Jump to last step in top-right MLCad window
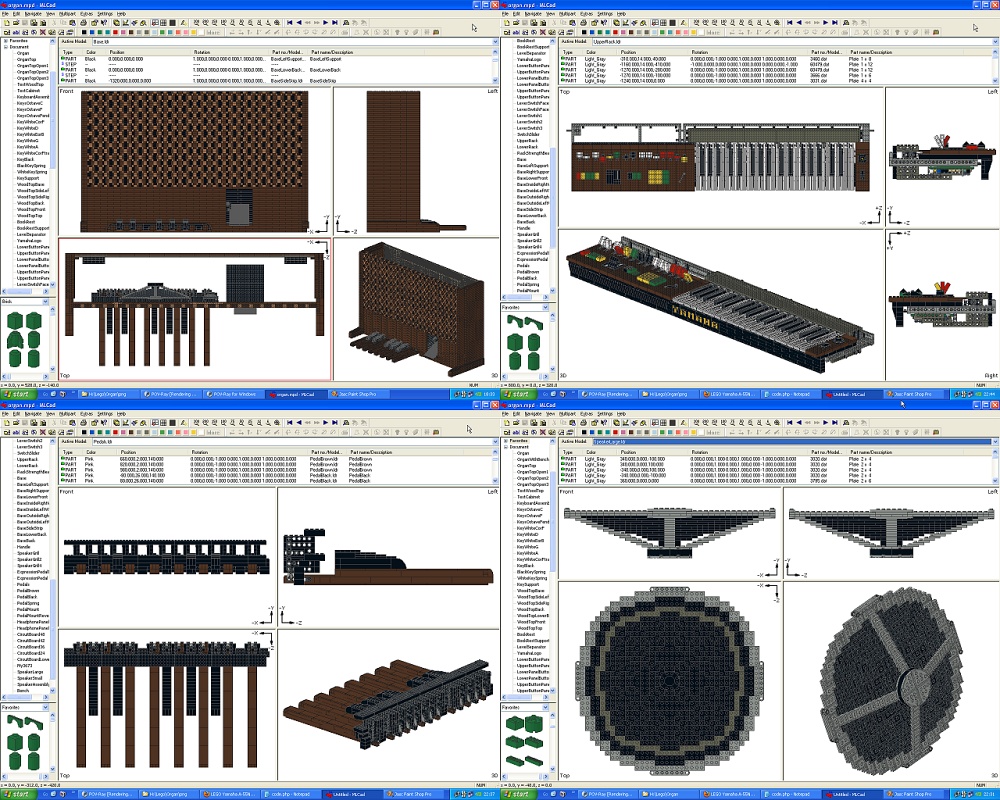Image resolution: width=1000 pixels, height=800 pixels. 835,23
